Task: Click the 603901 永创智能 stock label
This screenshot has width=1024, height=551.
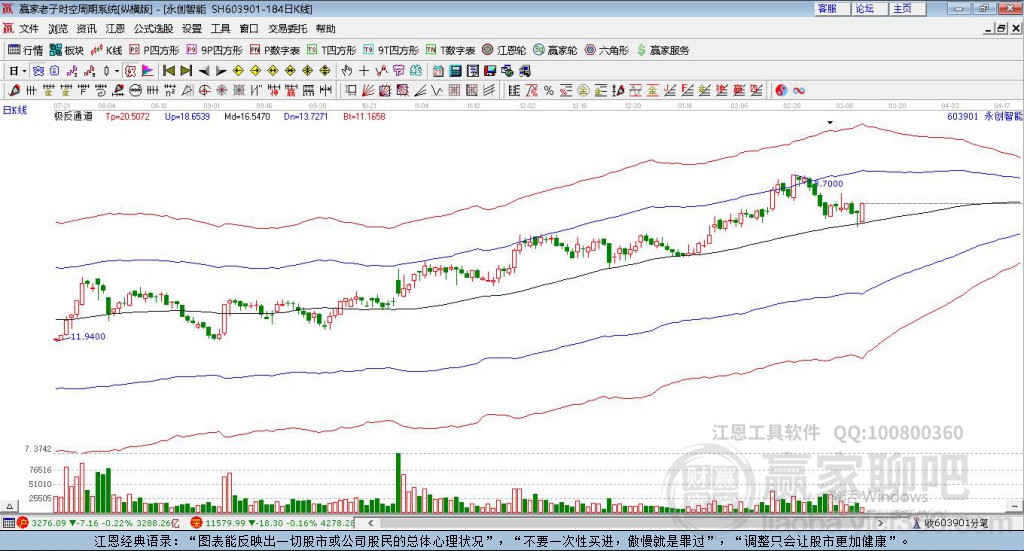Action: pos(984,116)
